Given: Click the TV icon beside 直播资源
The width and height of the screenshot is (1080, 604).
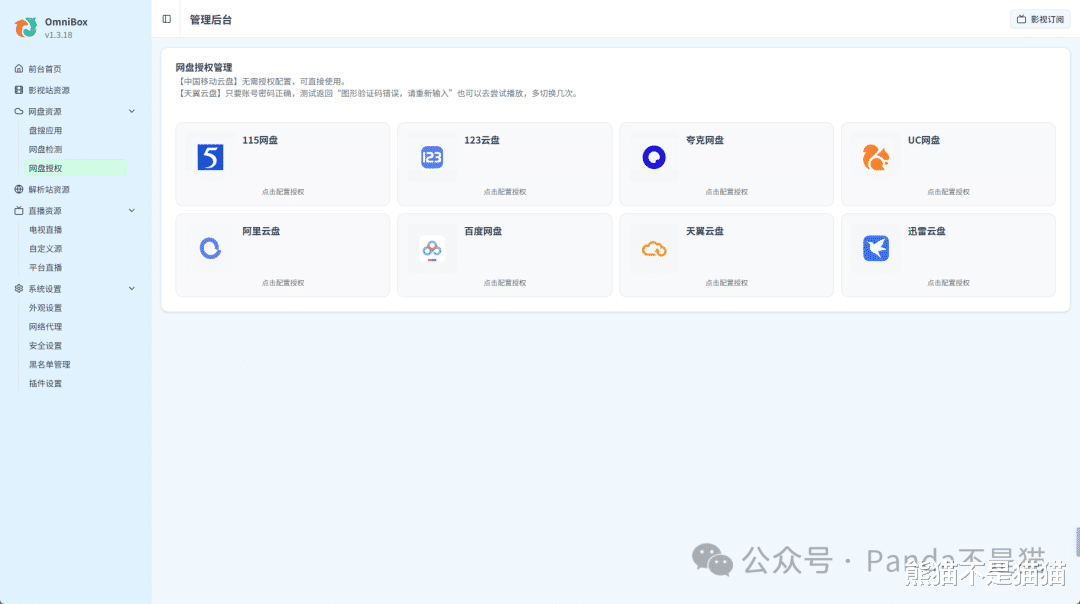Looking at the screenshot, I should click(x=19, y=211).
